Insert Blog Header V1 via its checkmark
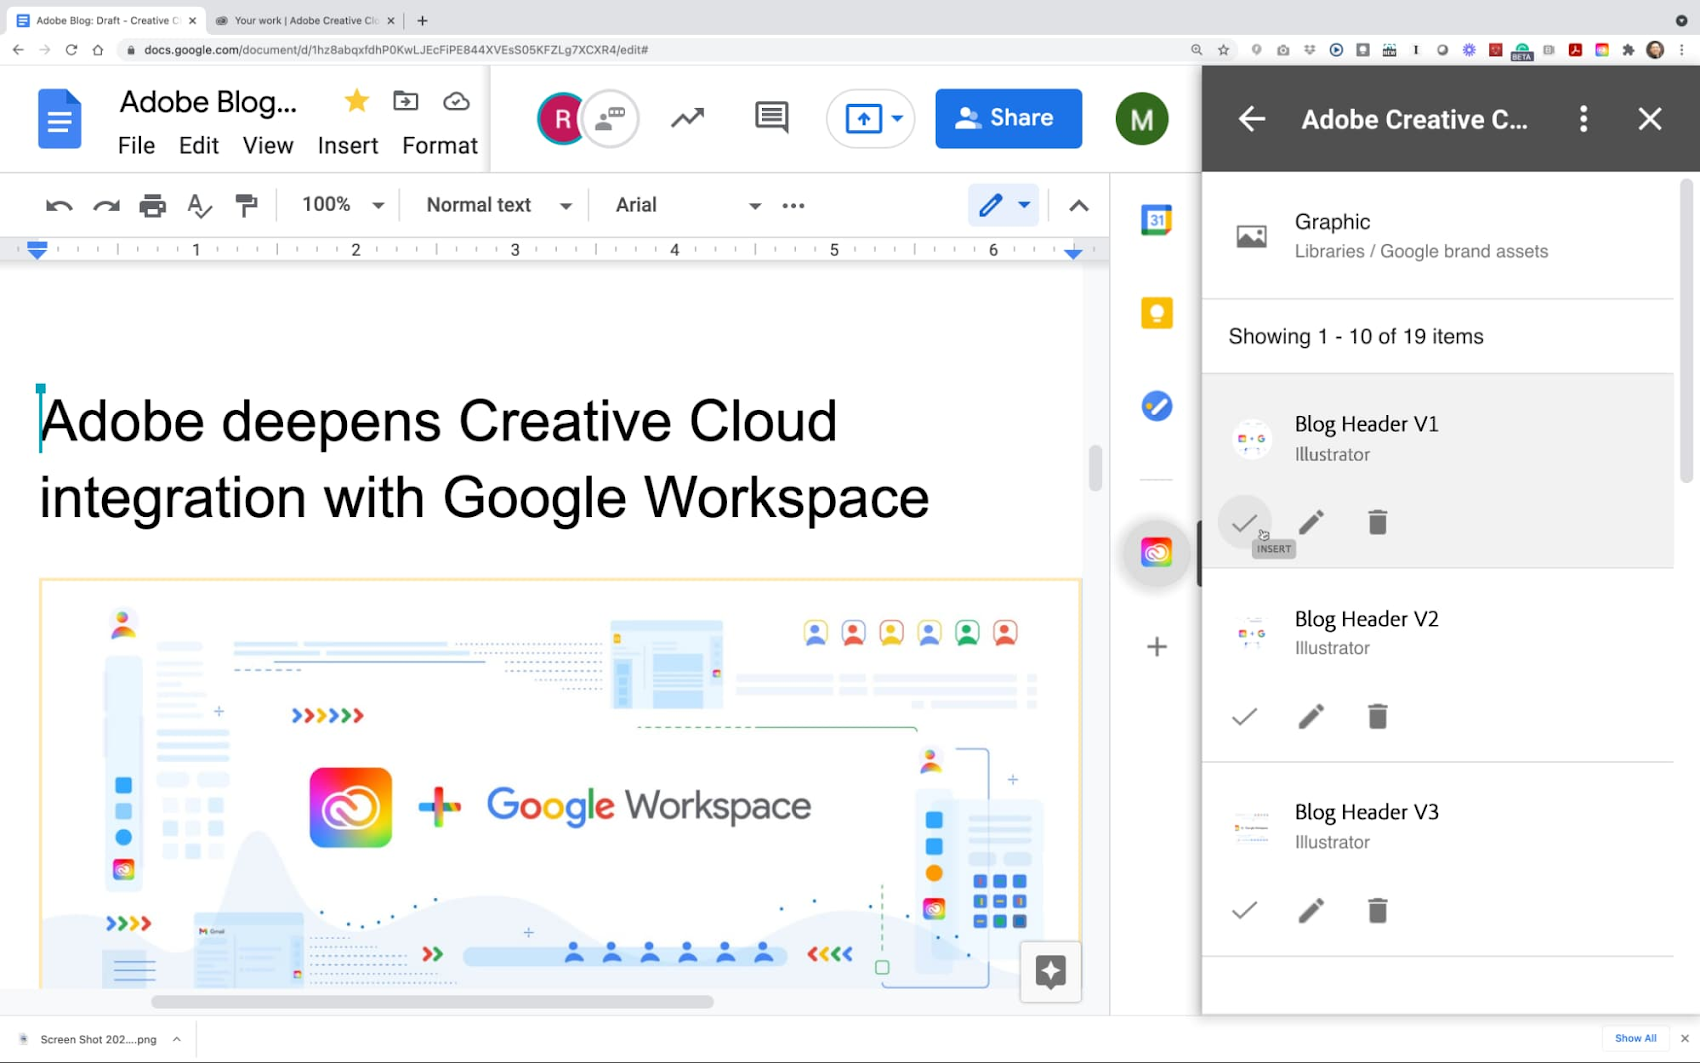Viewport: 1700px width, 1063px height. (1244, 522)
